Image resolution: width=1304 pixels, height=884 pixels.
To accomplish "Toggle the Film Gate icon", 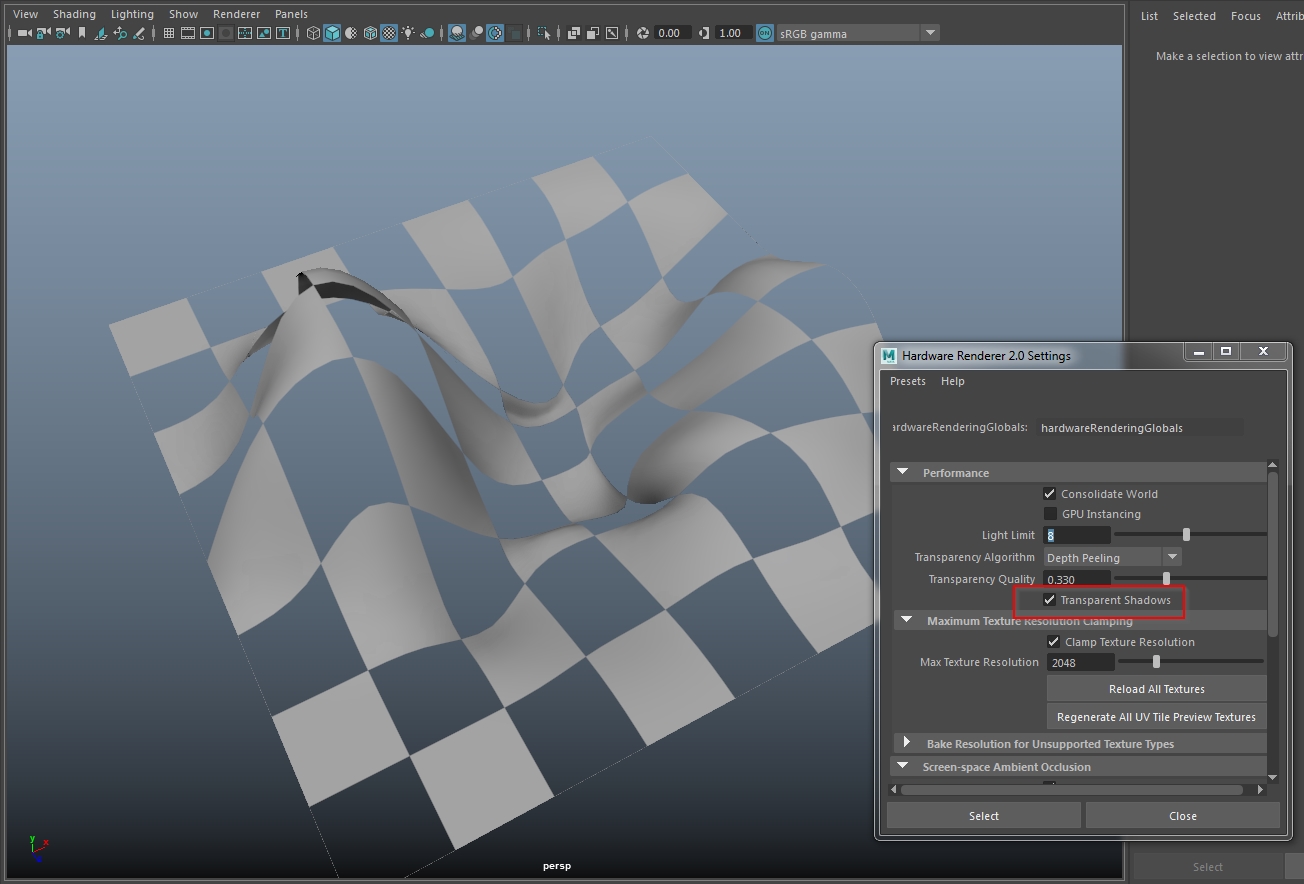I will (x=188, y=33).
